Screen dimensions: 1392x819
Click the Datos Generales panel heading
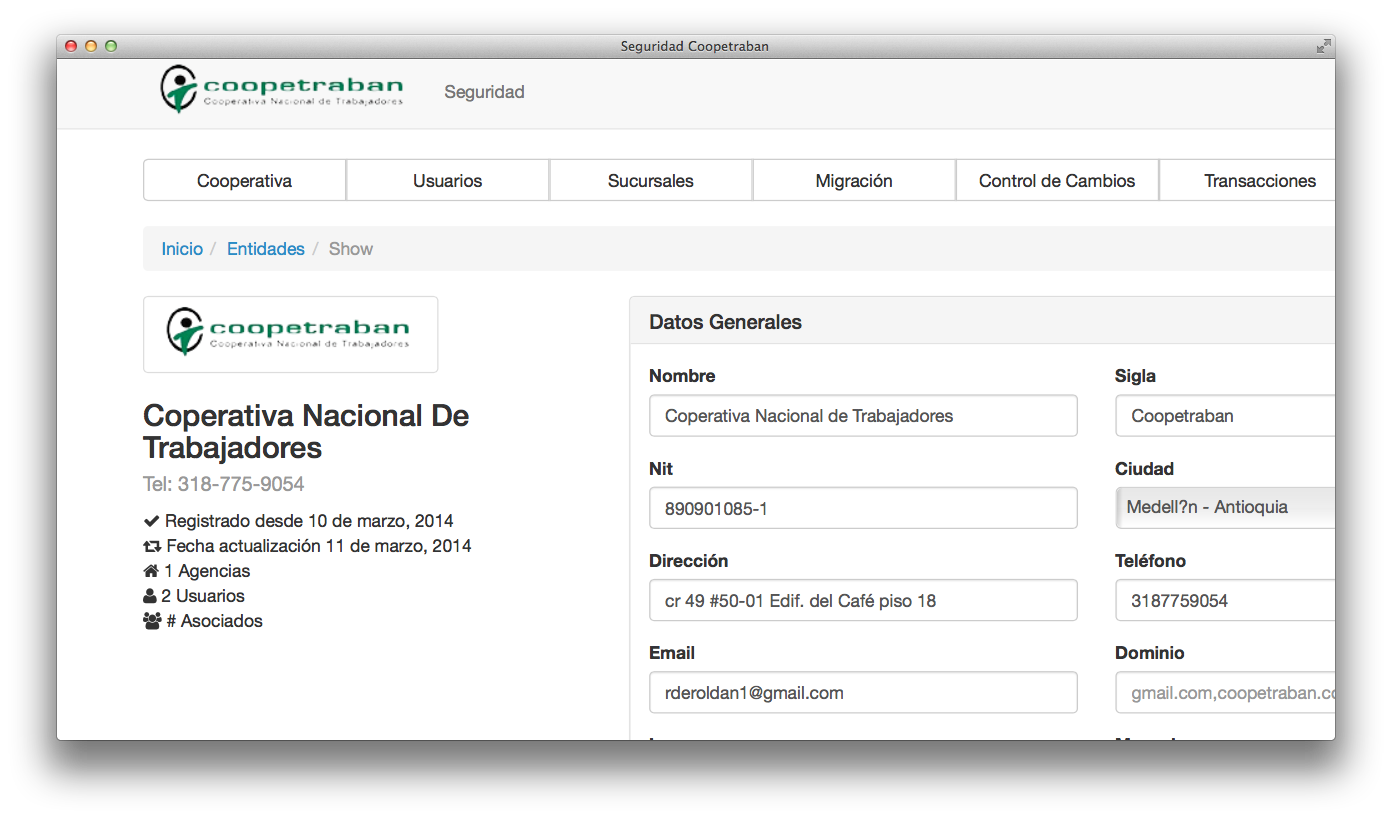(x=725, y=322)
